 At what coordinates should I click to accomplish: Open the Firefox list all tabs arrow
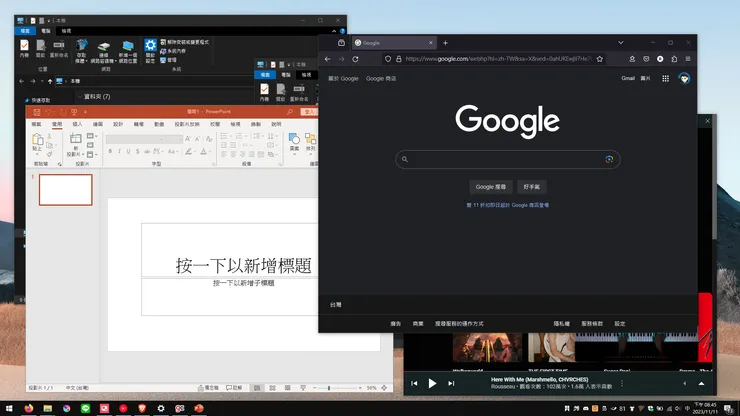tap(621, 43)
